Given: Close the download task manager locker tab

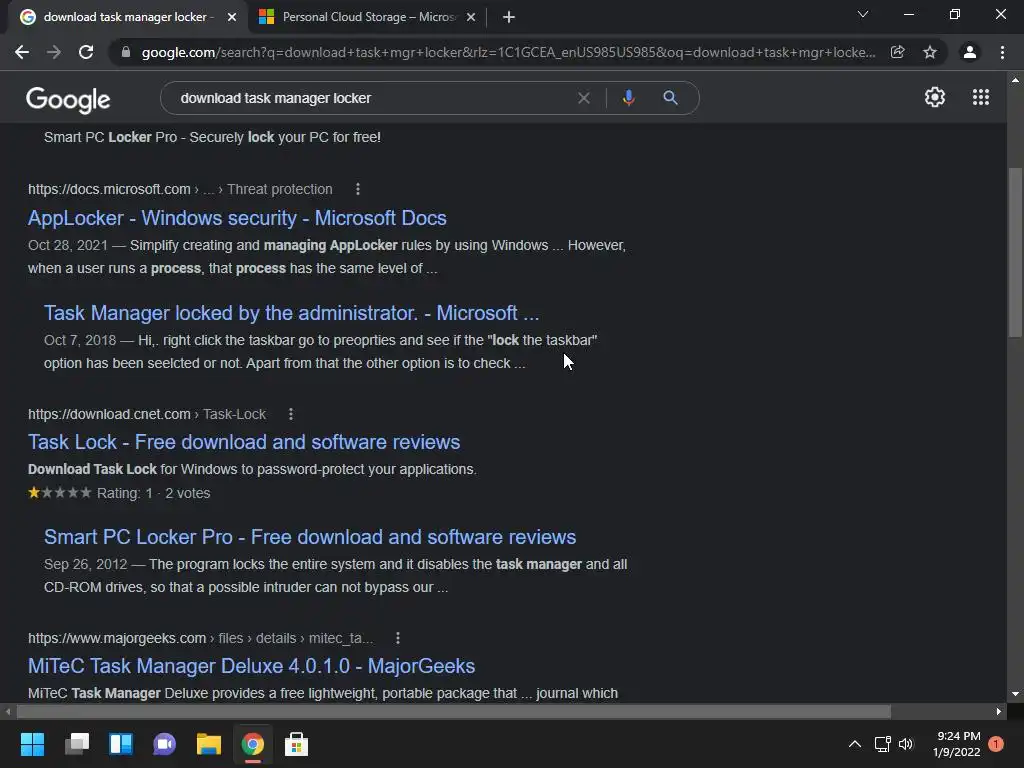Looking at the screenshot, I should [x=232, y=17].
